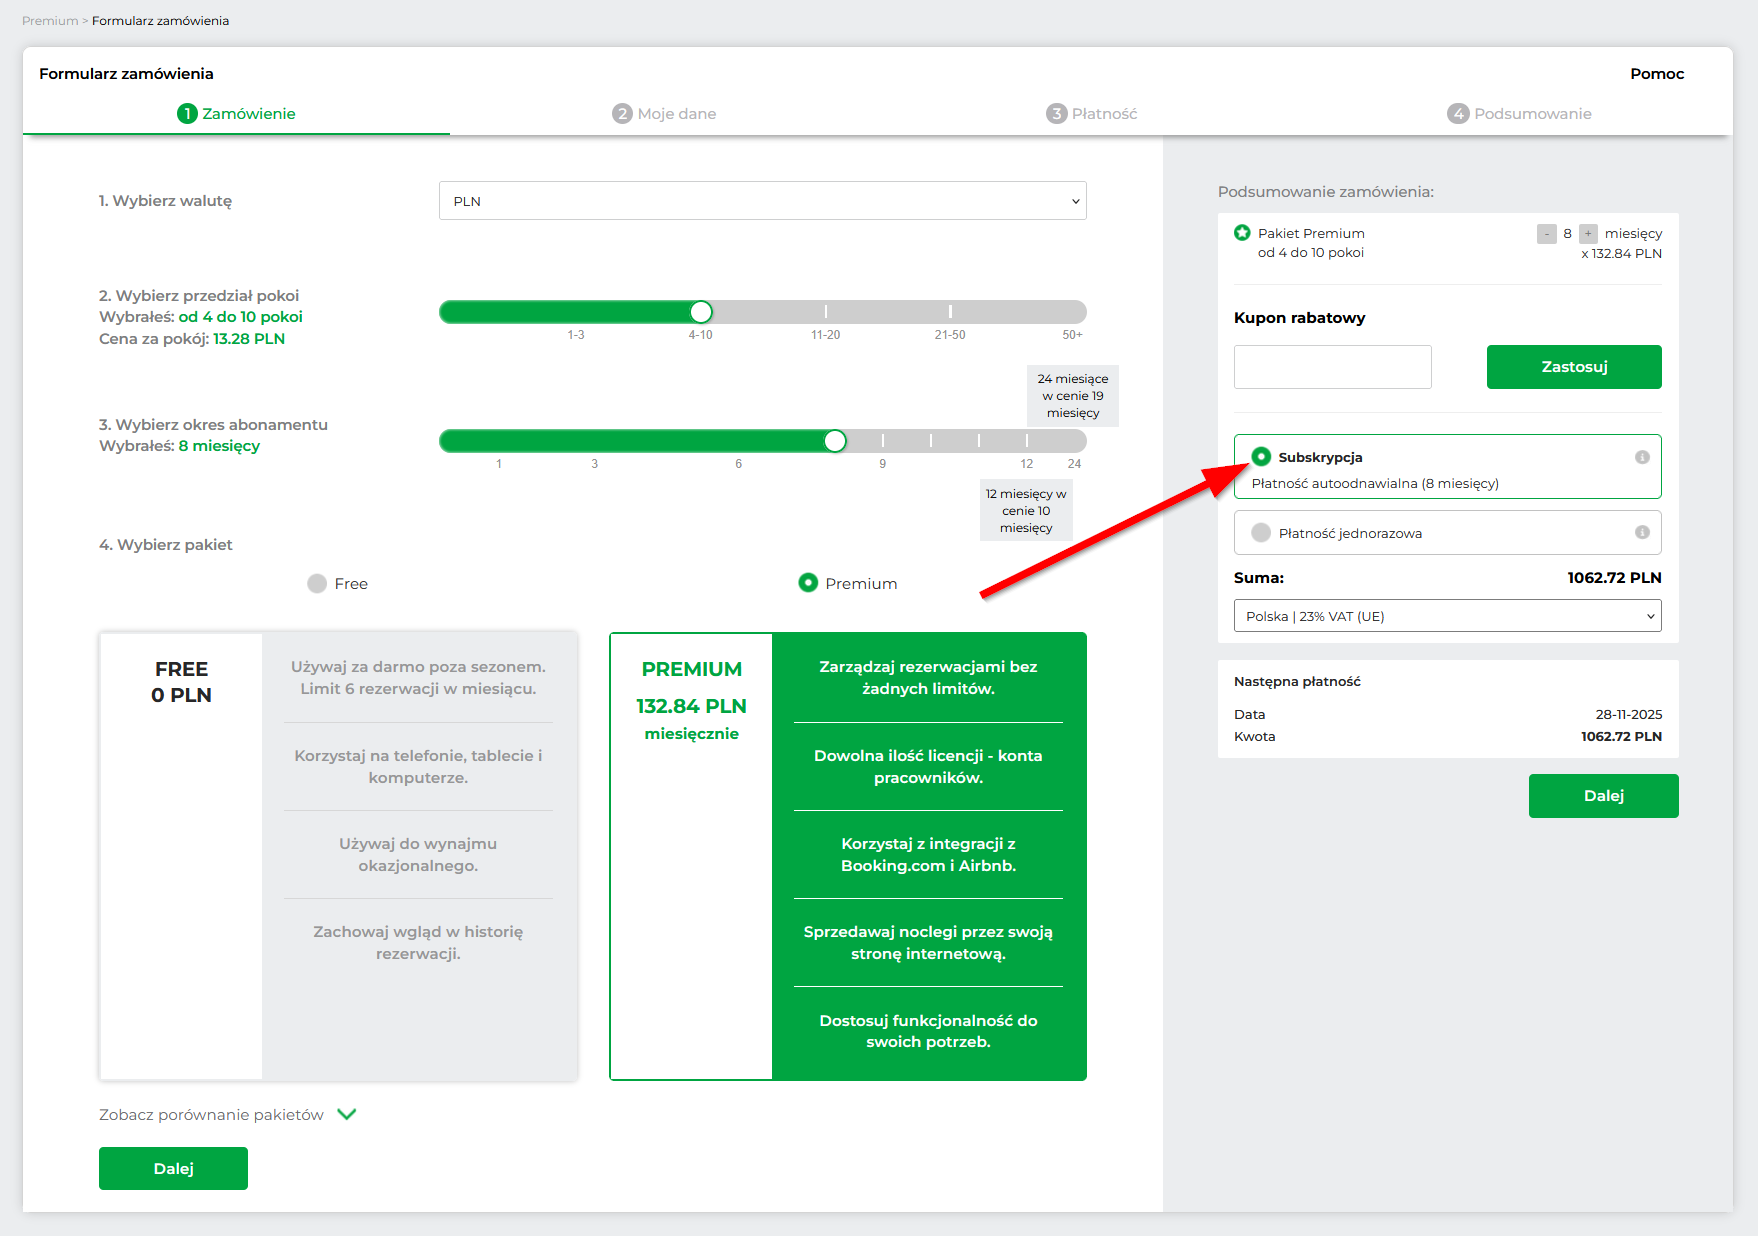Click the Premium breadcrumb link
Screen dimensions: 1758x1236
[50, 21]
